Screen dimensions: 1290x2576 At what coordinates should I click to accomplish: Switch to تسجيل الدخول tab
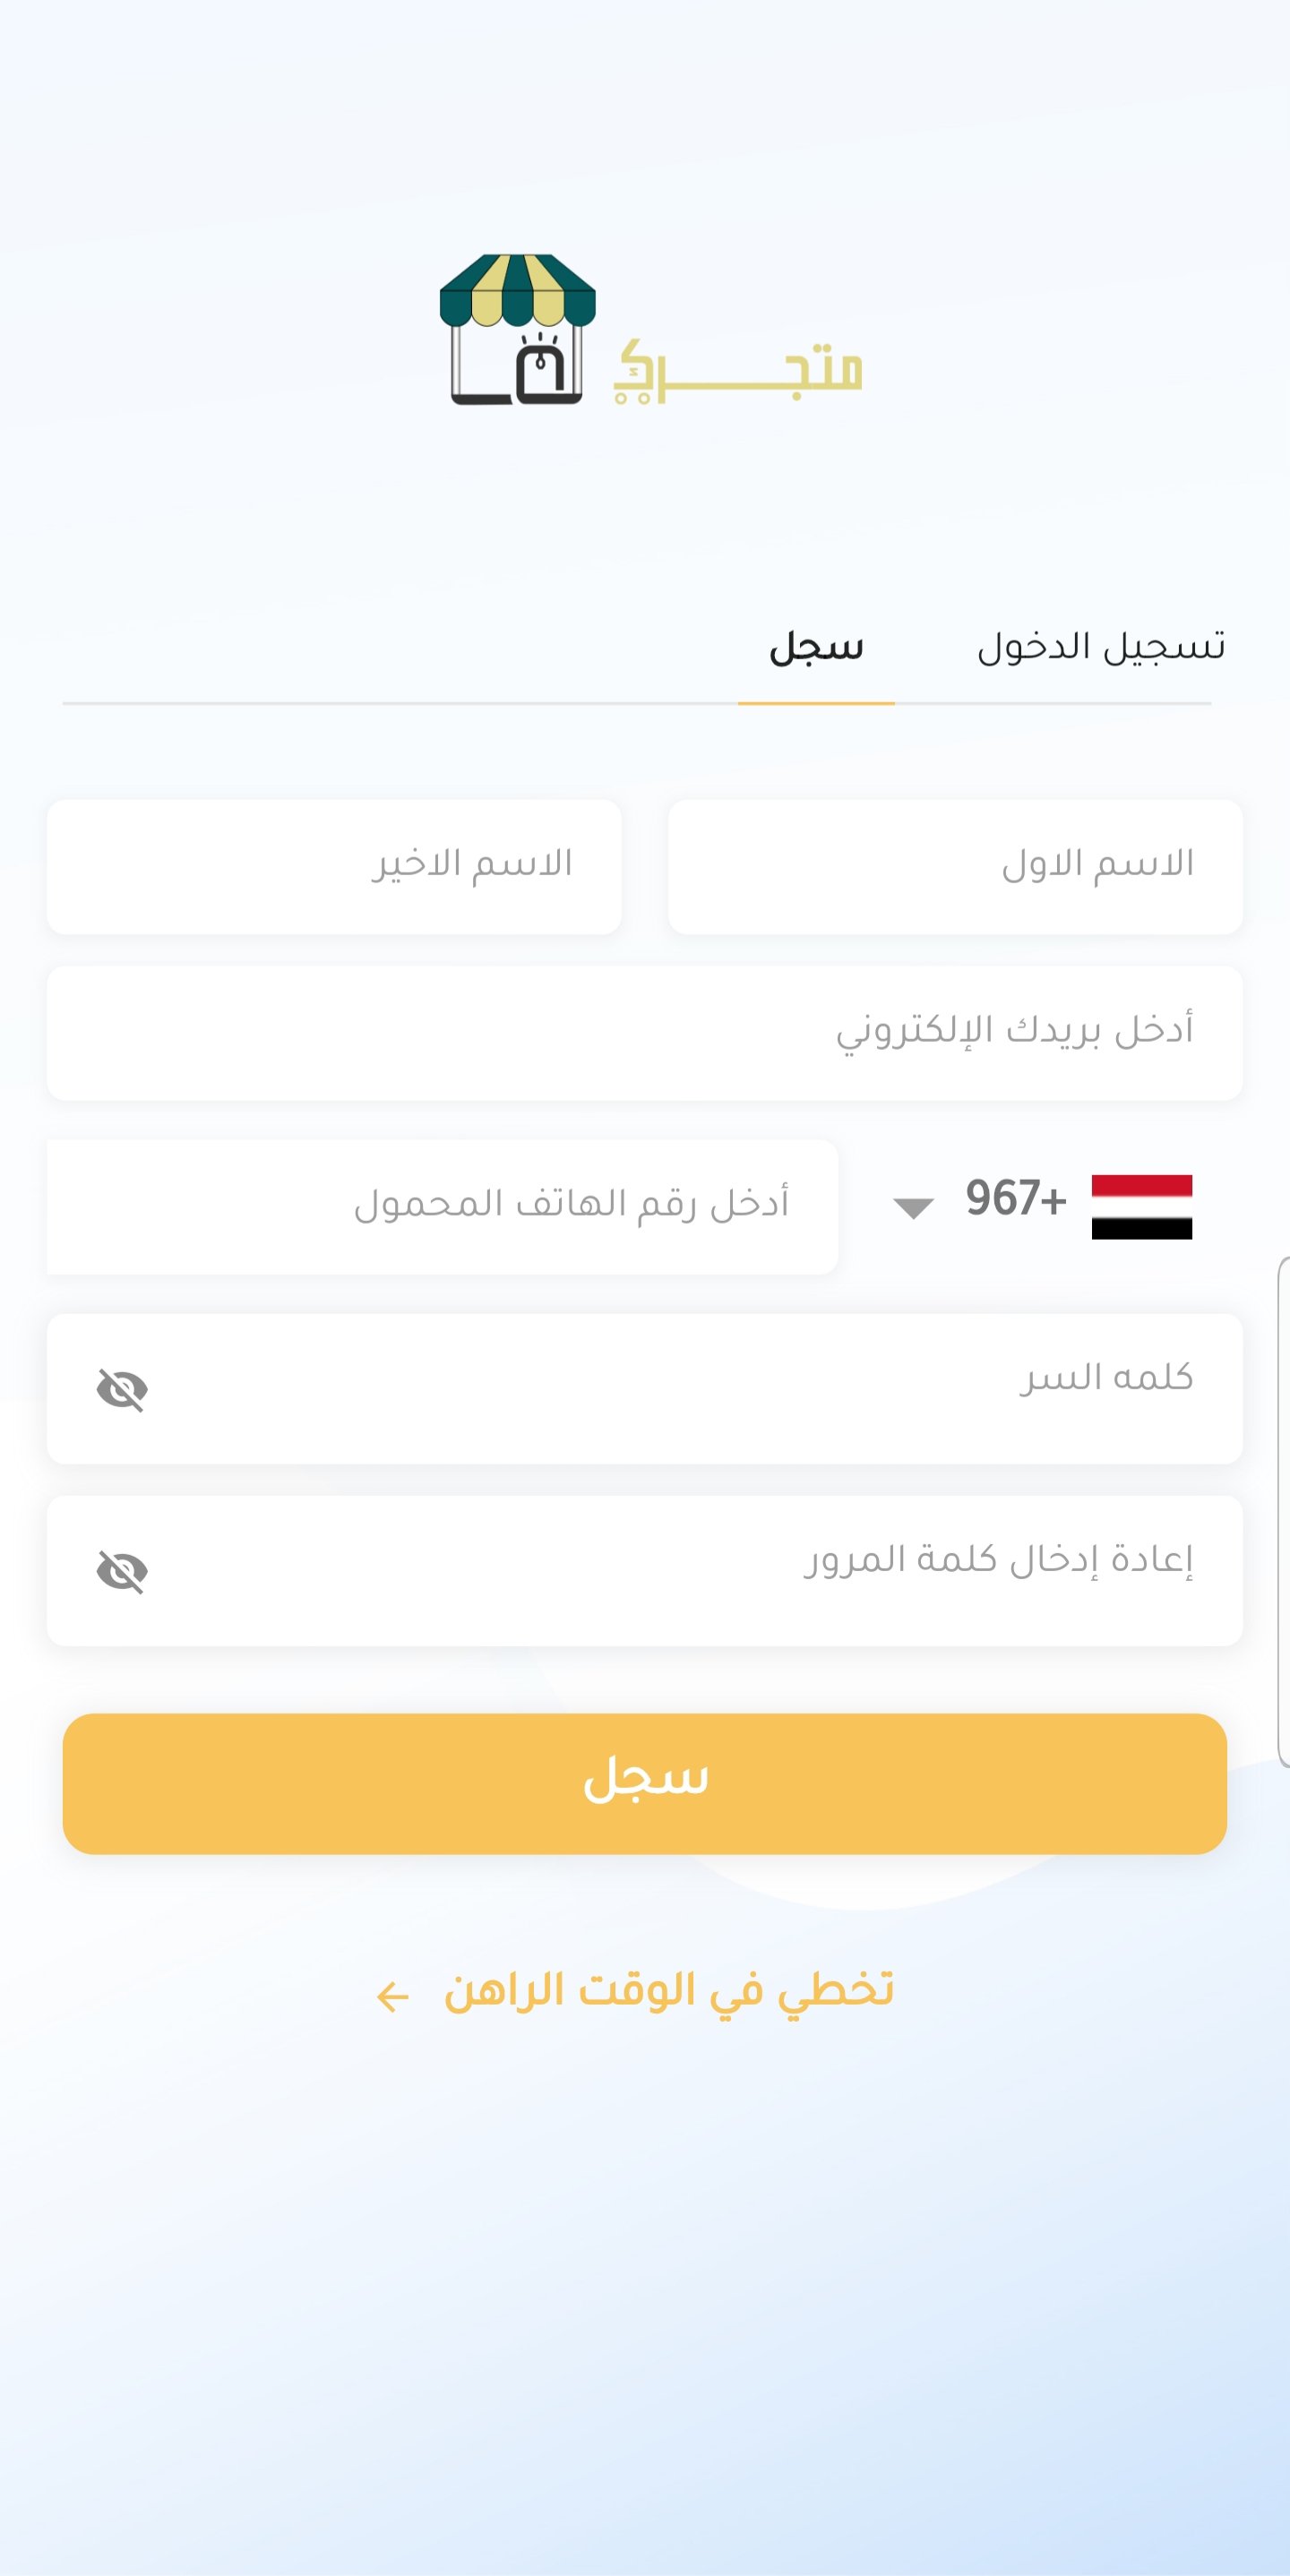tap(1101, 647)
